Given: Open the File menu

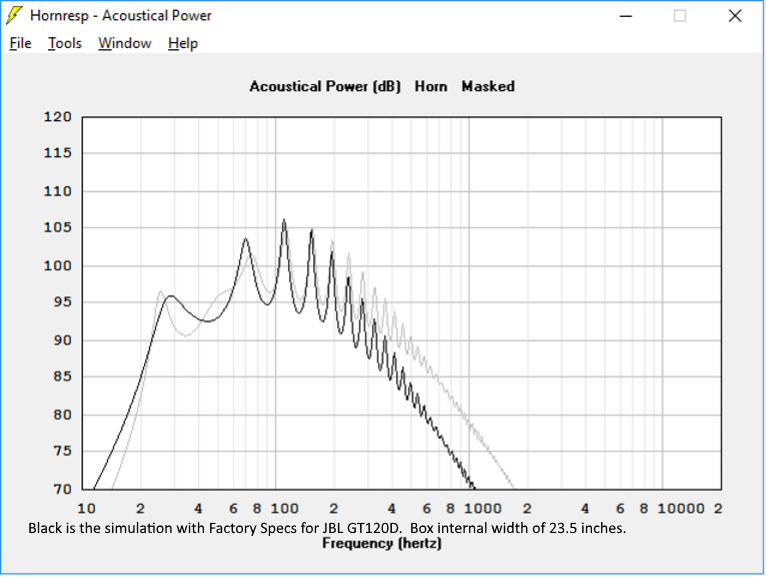Looking at the screenshot, I should 21,43.
